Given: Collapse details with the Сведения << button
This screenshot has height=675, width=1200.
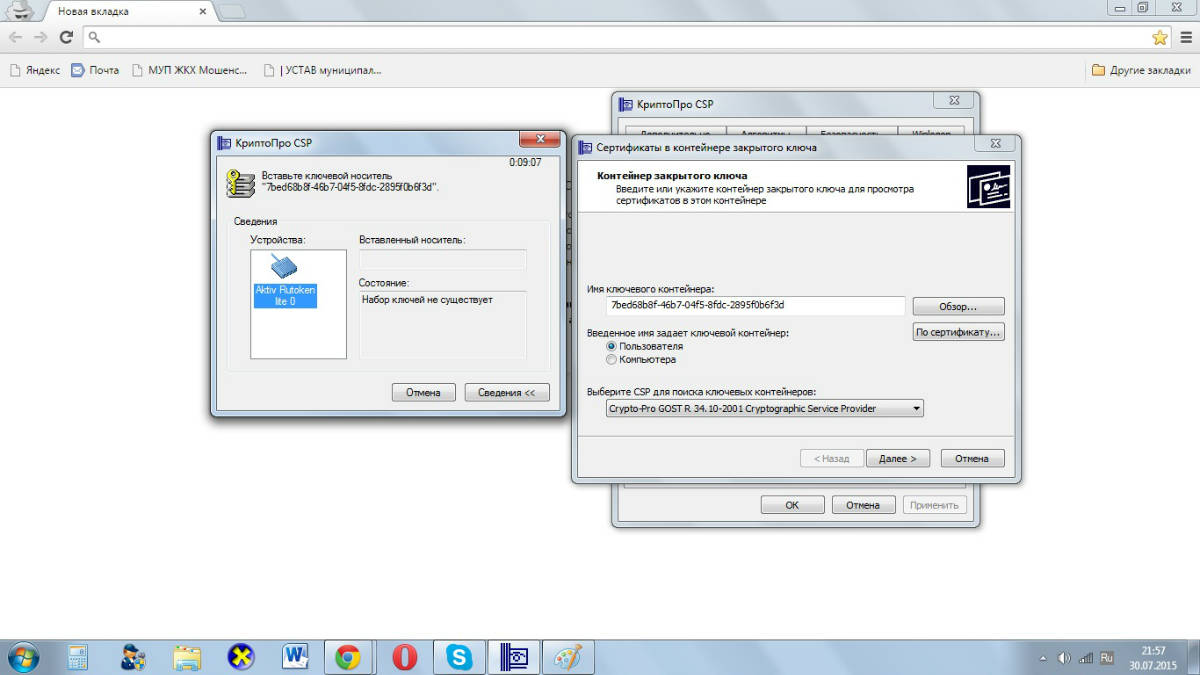Looking at the screenshot, I should pos(507,392).
